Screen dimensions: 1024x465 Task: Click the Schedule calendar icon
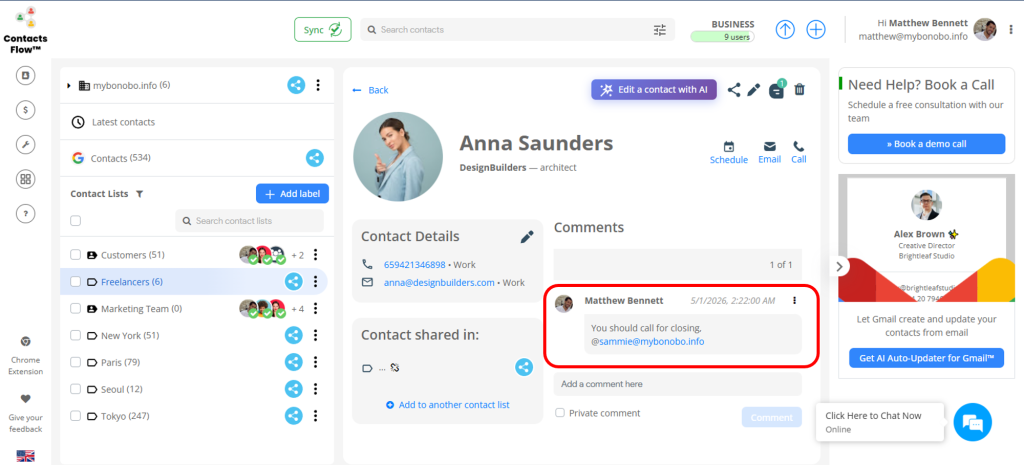coord(728,146)
